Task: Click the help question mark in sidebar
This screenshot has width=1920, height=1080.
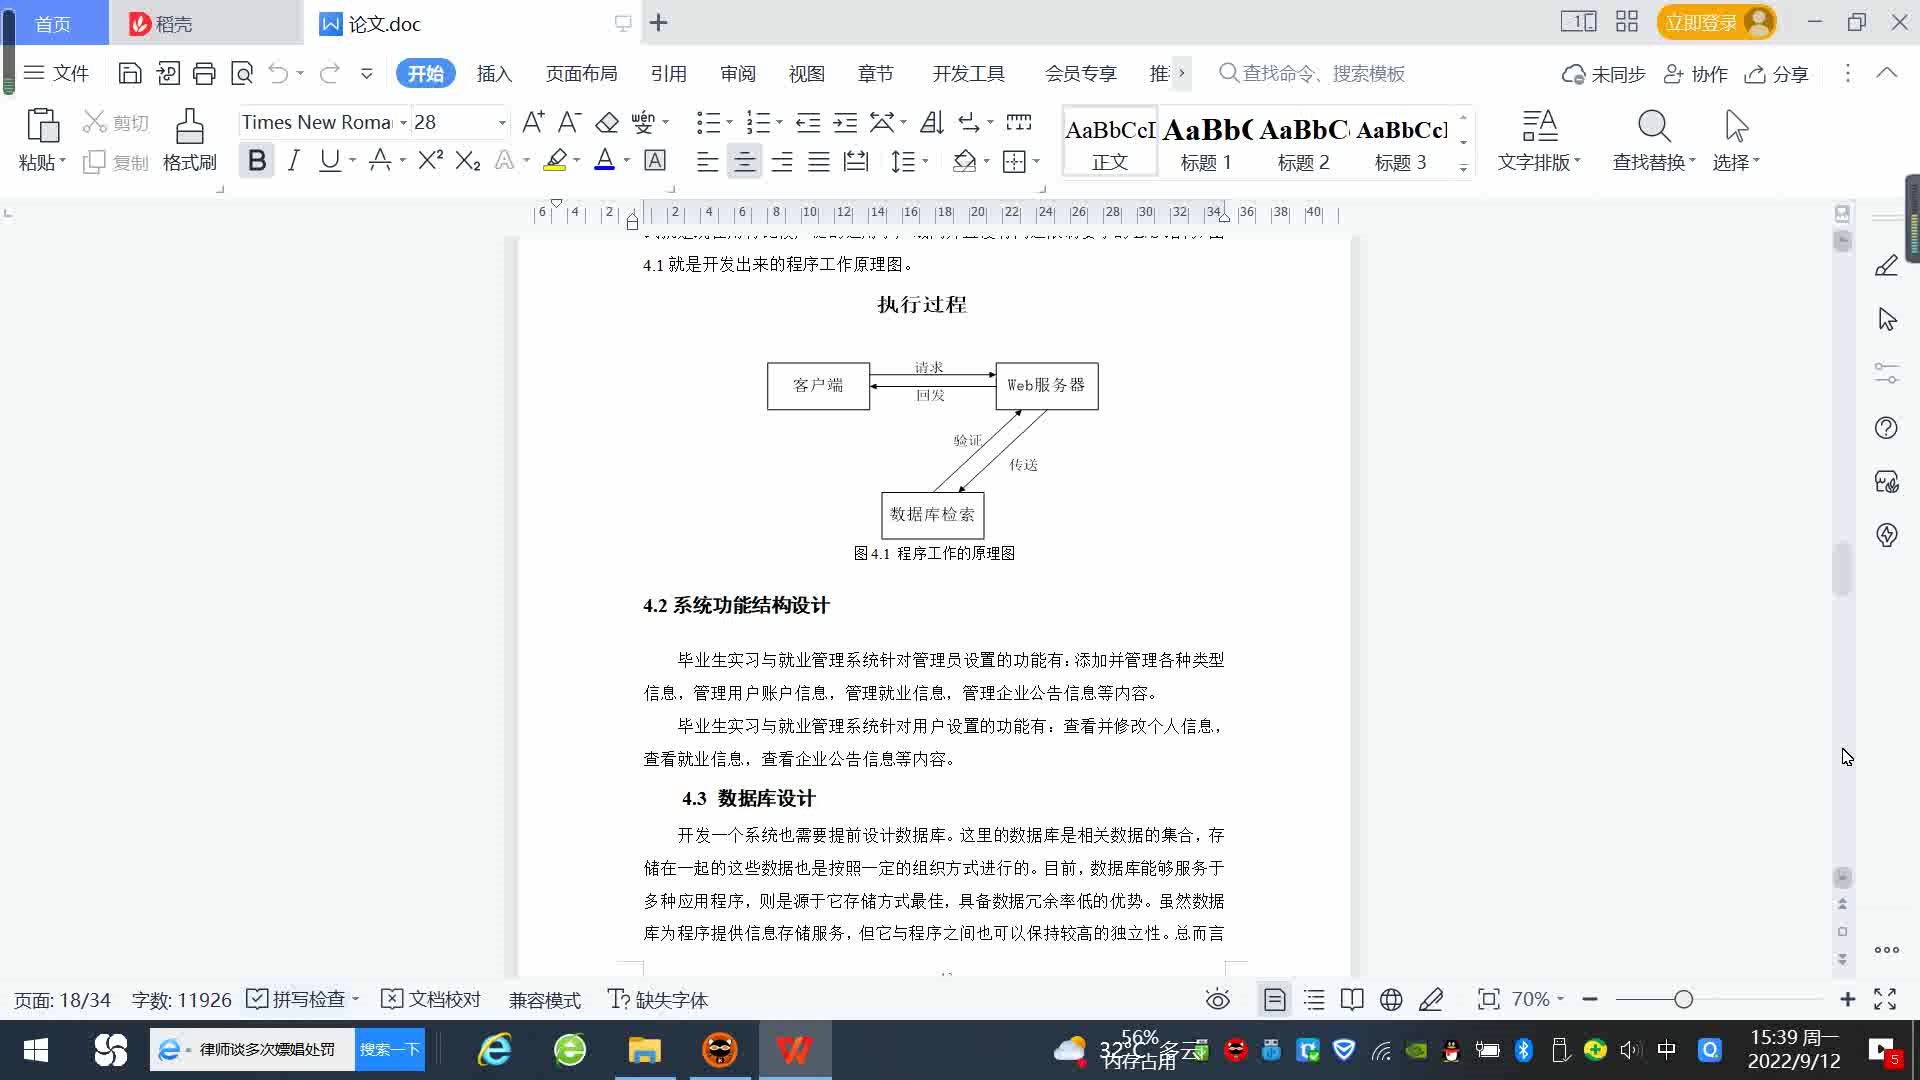Action: [x=1886, y=428]
